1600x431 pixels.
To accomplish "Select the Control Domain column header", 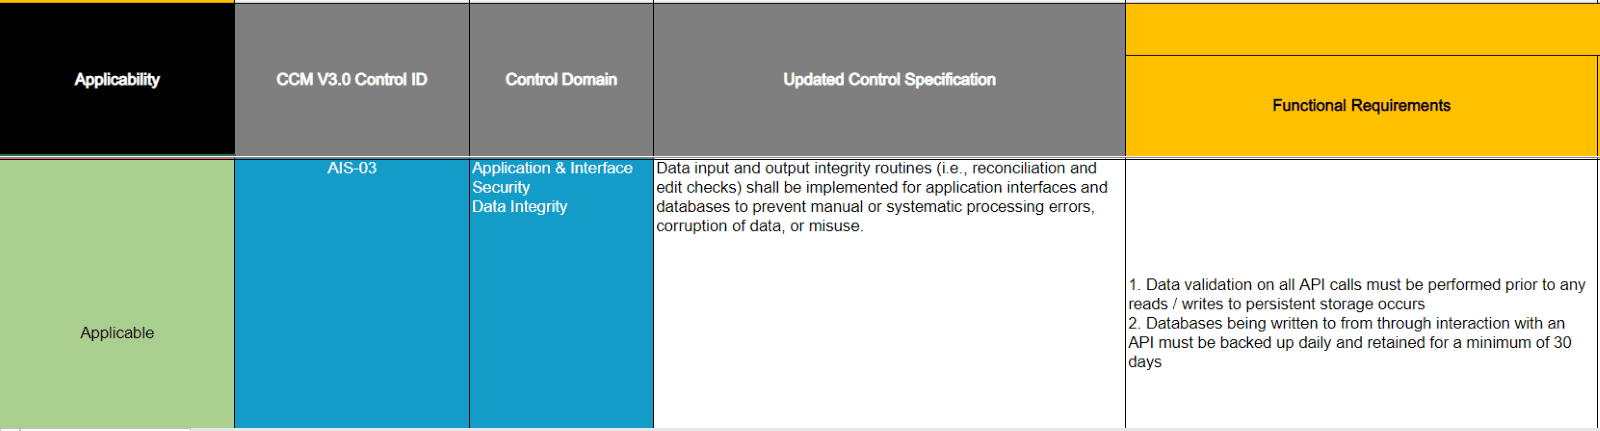I will pyautogui.click(x=561, y=79).
